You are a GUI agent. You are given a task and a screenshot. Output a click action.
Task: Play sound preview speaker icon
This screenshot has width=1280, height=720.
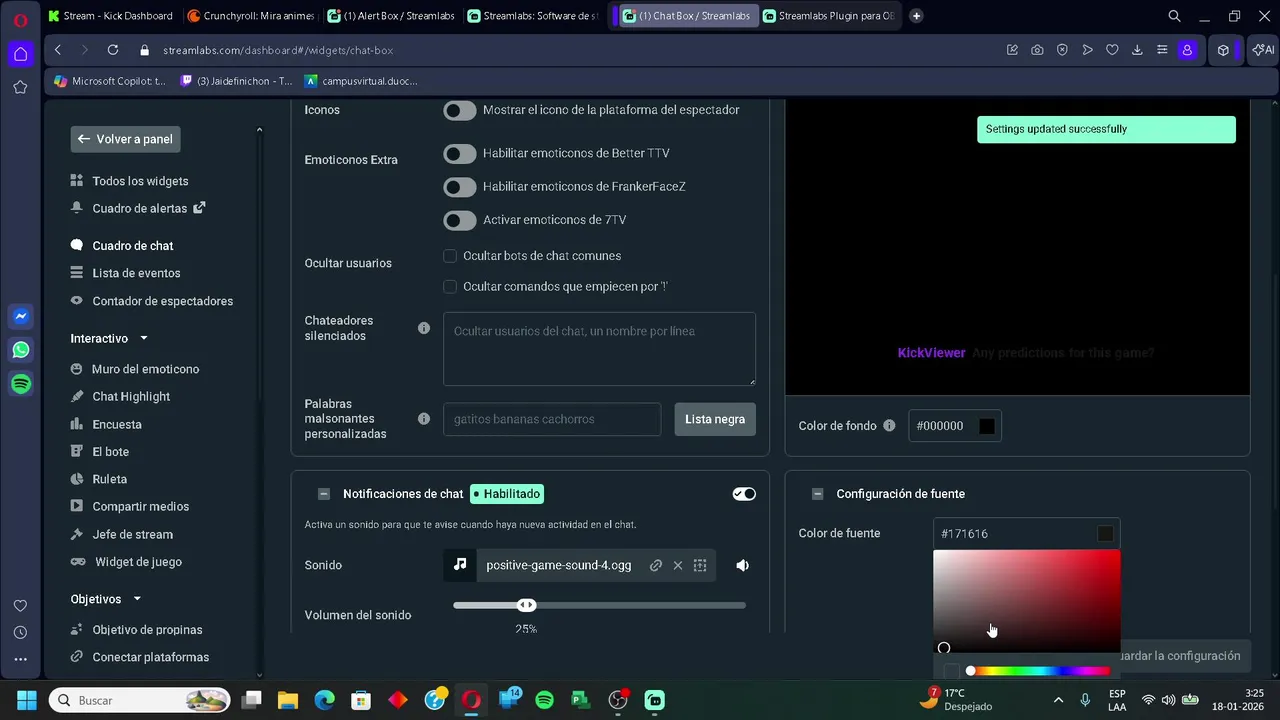coord(742,565)
